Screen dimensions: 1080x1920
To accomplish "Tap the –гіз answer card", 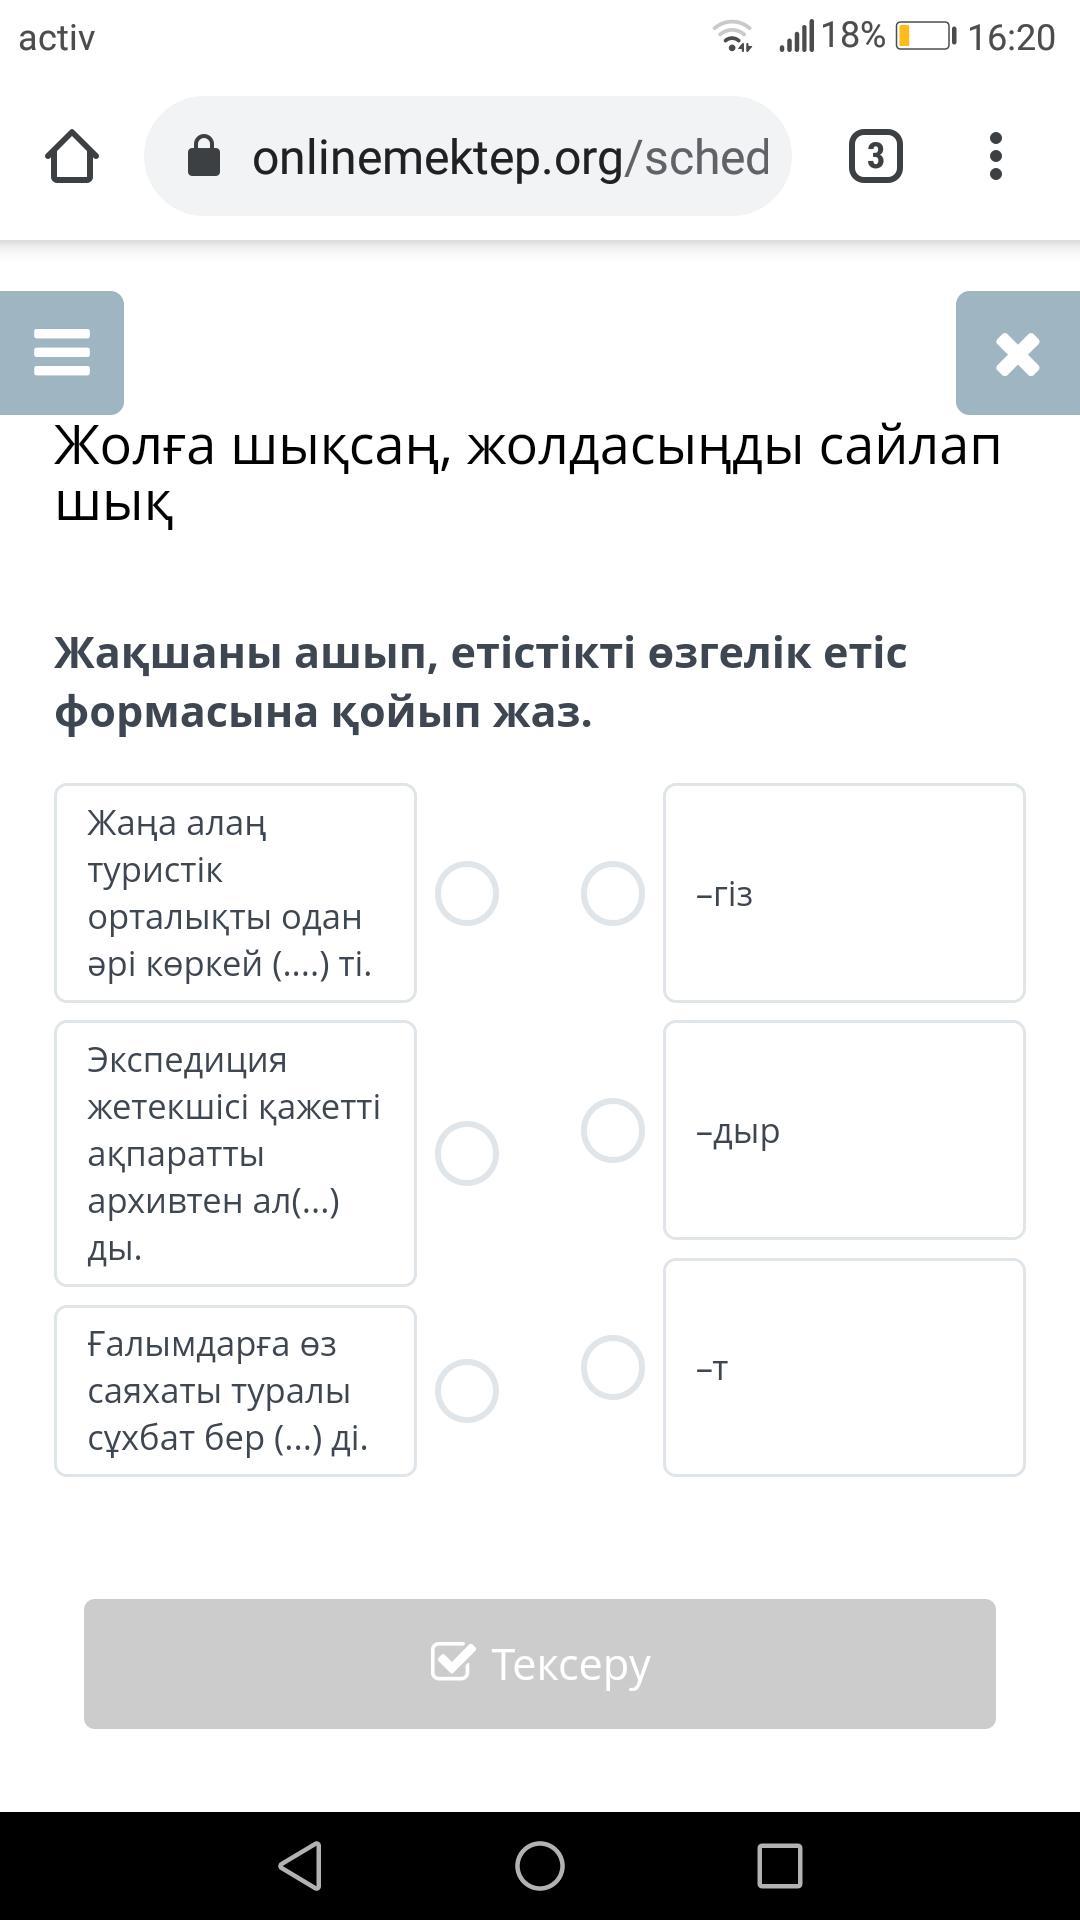I will [844, 893].
